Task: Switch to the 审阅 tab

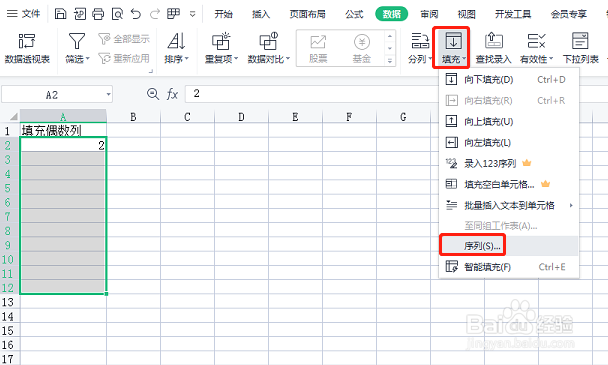Action: (429, 14)
